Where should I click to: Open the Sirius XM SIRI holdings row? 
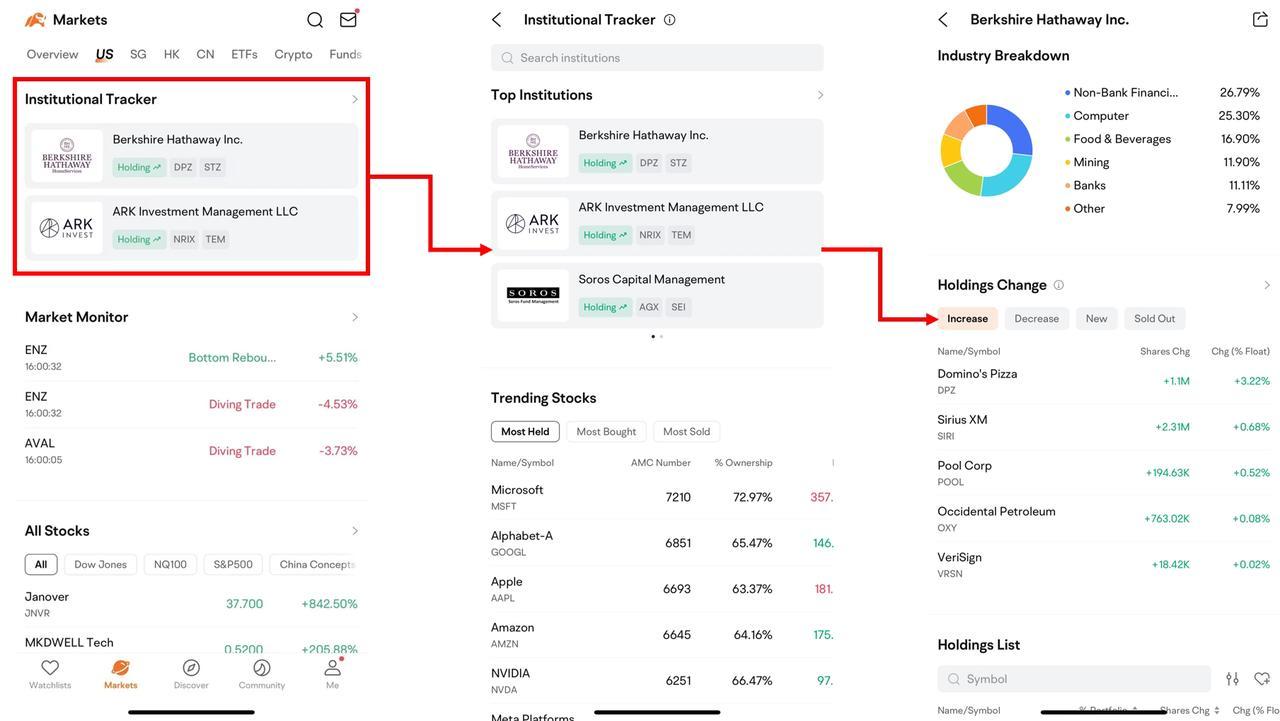coord(1104,427)
